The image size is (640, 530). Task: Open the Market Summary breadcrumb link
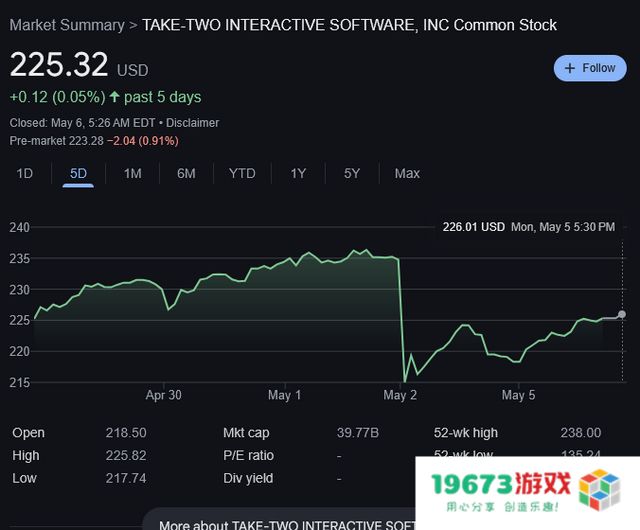(x=67, y=25)
